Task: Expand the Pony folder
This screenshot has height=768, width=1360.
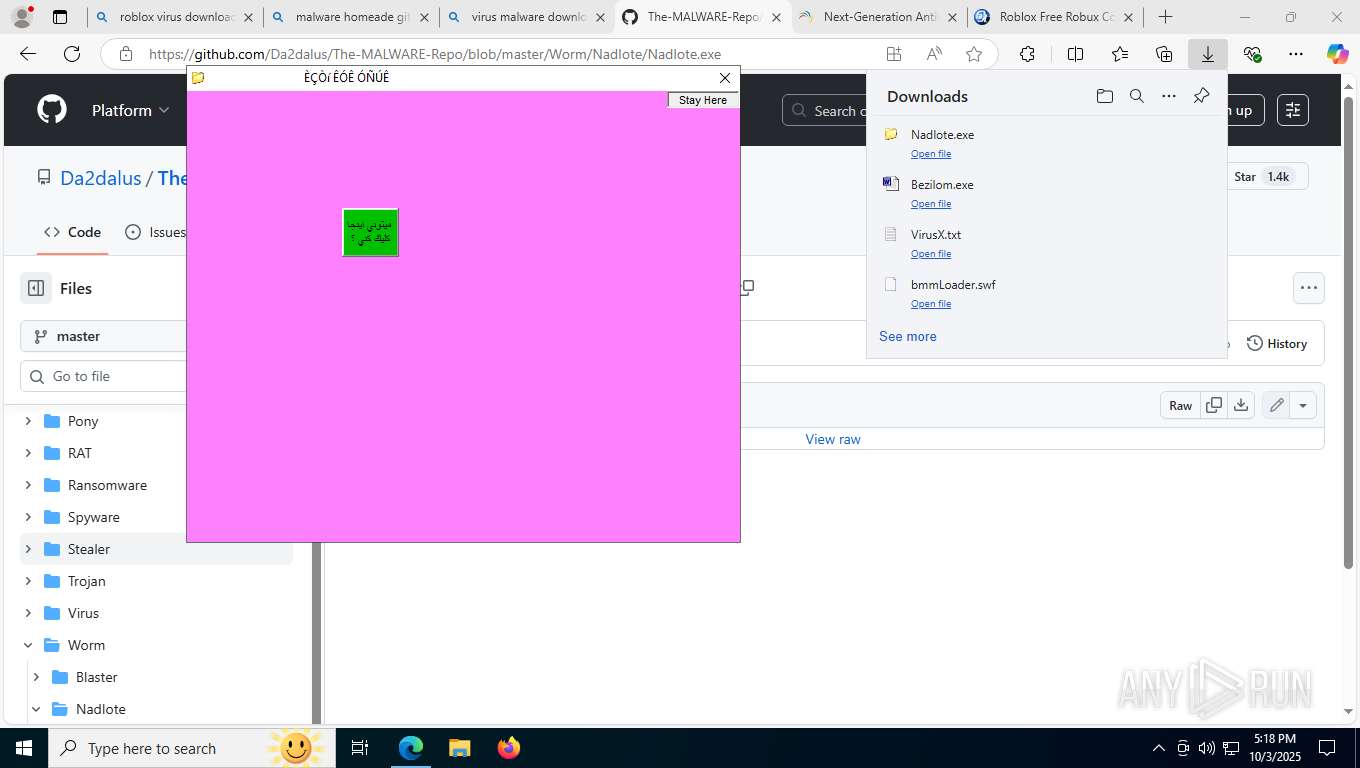Action: click(28, 421)
